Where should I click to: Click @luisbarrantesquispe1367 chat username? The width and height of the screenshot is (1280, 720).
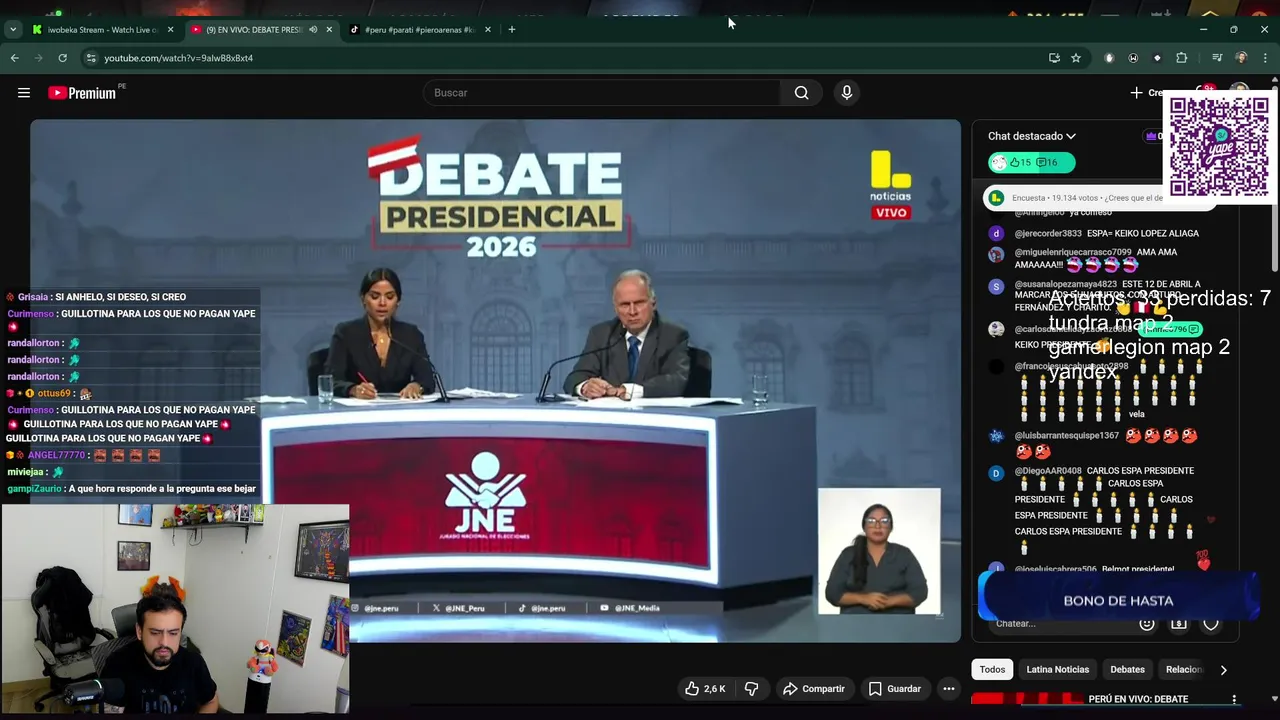(x=1066, y=436)
